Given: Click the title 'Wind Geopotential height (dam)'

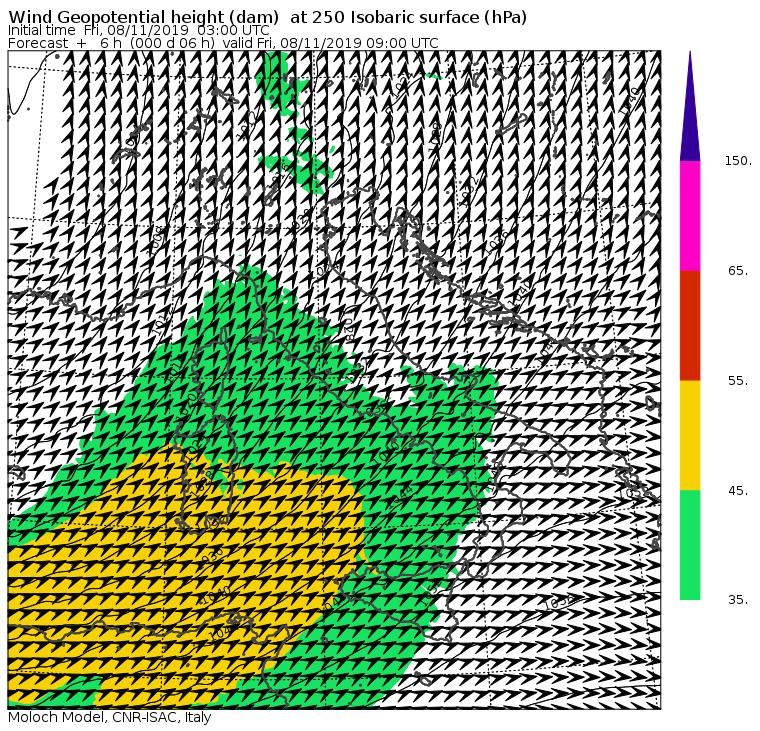Looking at the screenshot, I should [144, 17].
